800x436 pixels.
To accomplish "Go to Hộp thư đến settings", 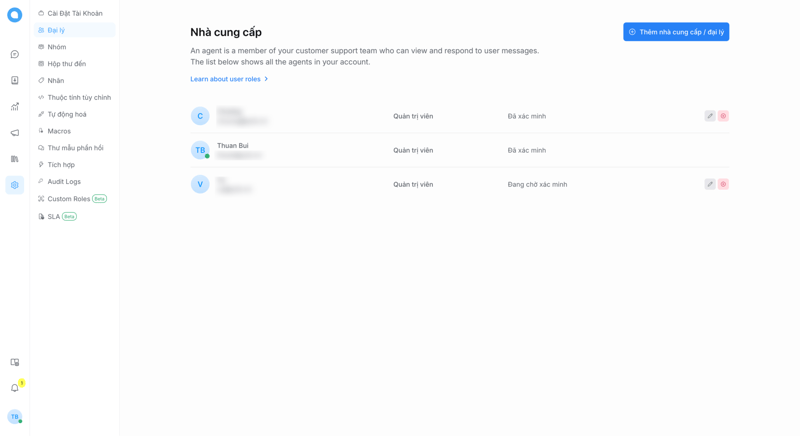I will pyautogui.click(x=66, y=64).
